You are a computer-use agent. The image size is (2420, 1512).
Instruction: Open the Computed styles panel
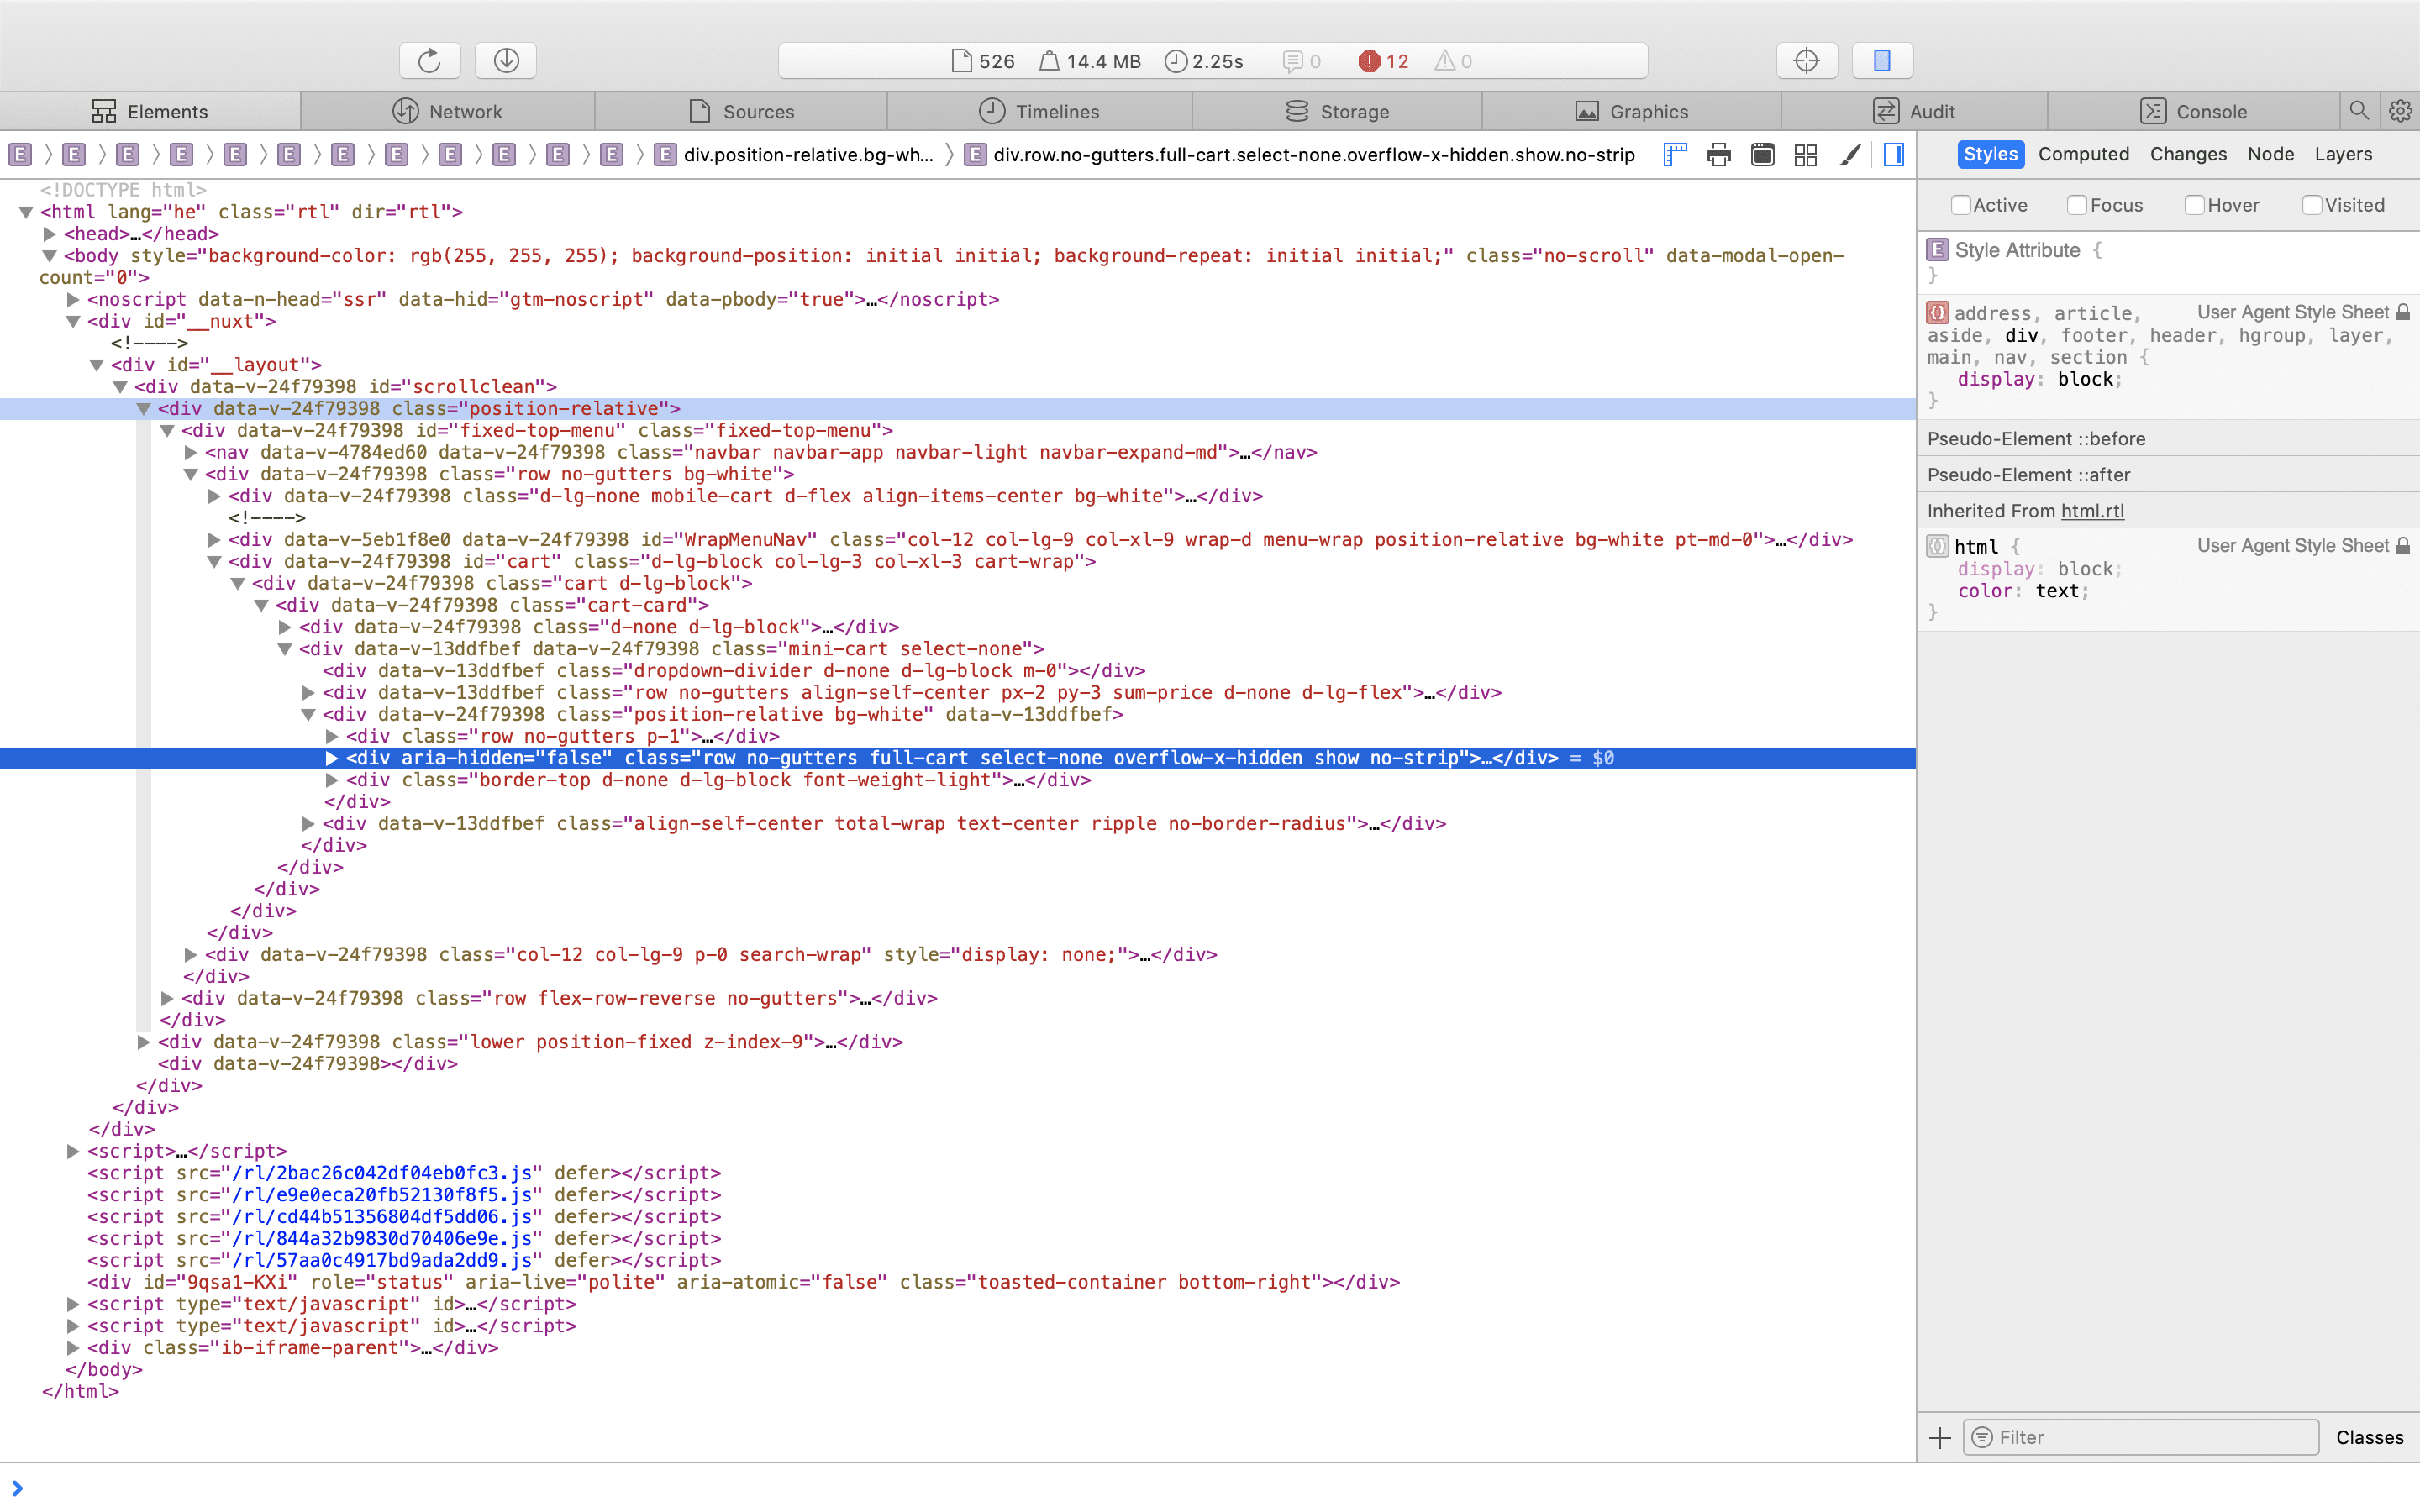[2083, 154]
